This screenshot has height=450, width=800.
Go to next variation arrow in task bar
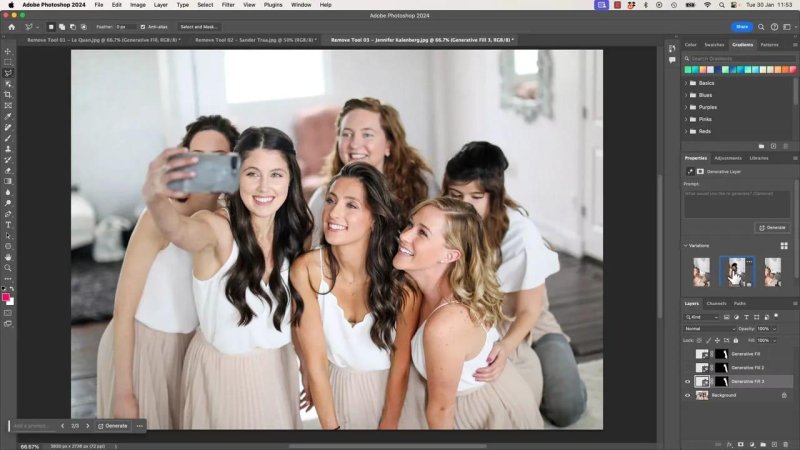87,426
